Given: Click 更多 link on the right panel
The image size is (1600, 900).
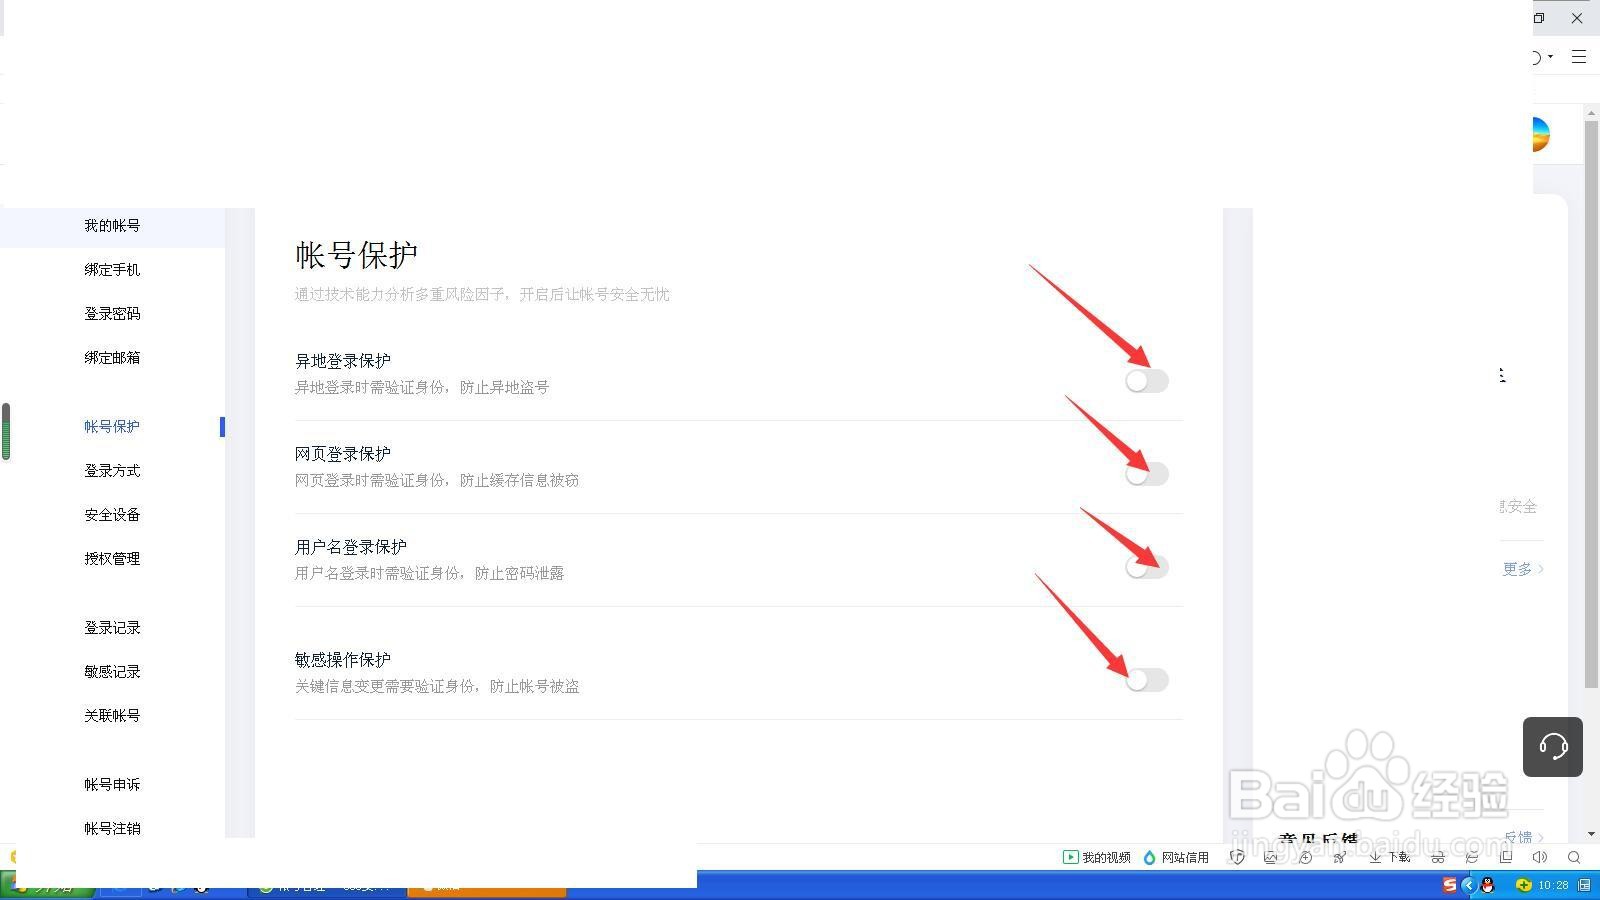Looking at the screenshot, I should tap(1523, 569).
